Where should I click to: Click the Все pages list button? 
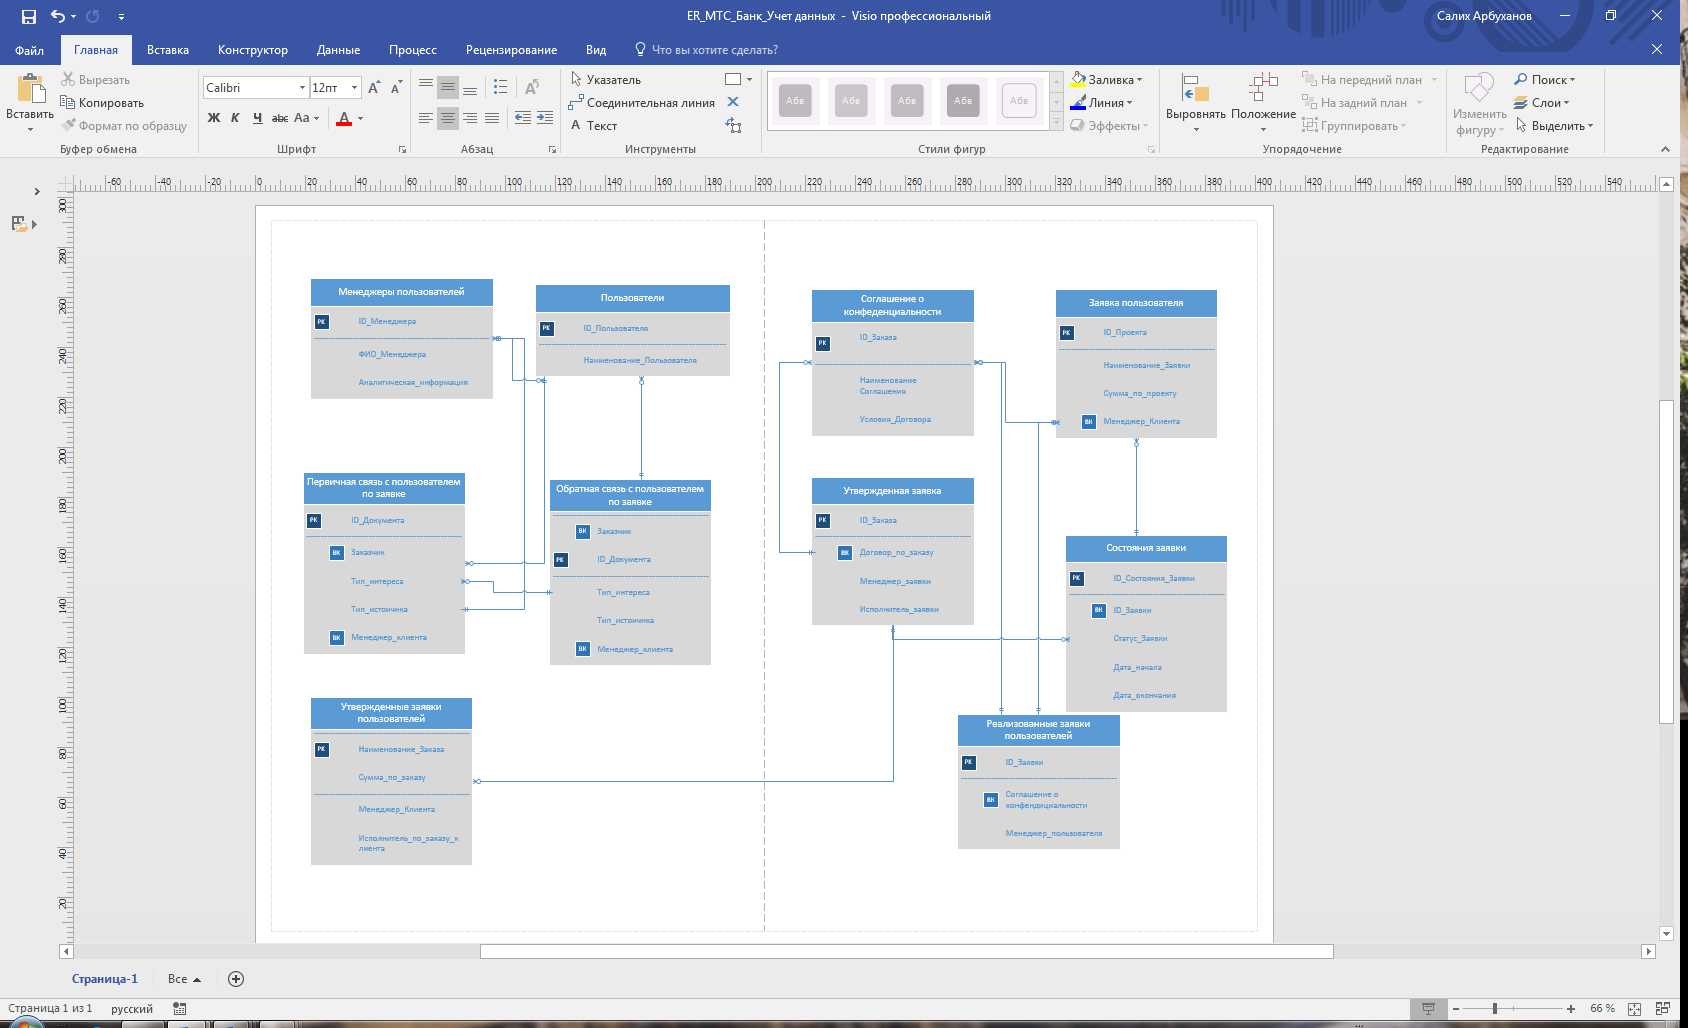pos(184,979)
